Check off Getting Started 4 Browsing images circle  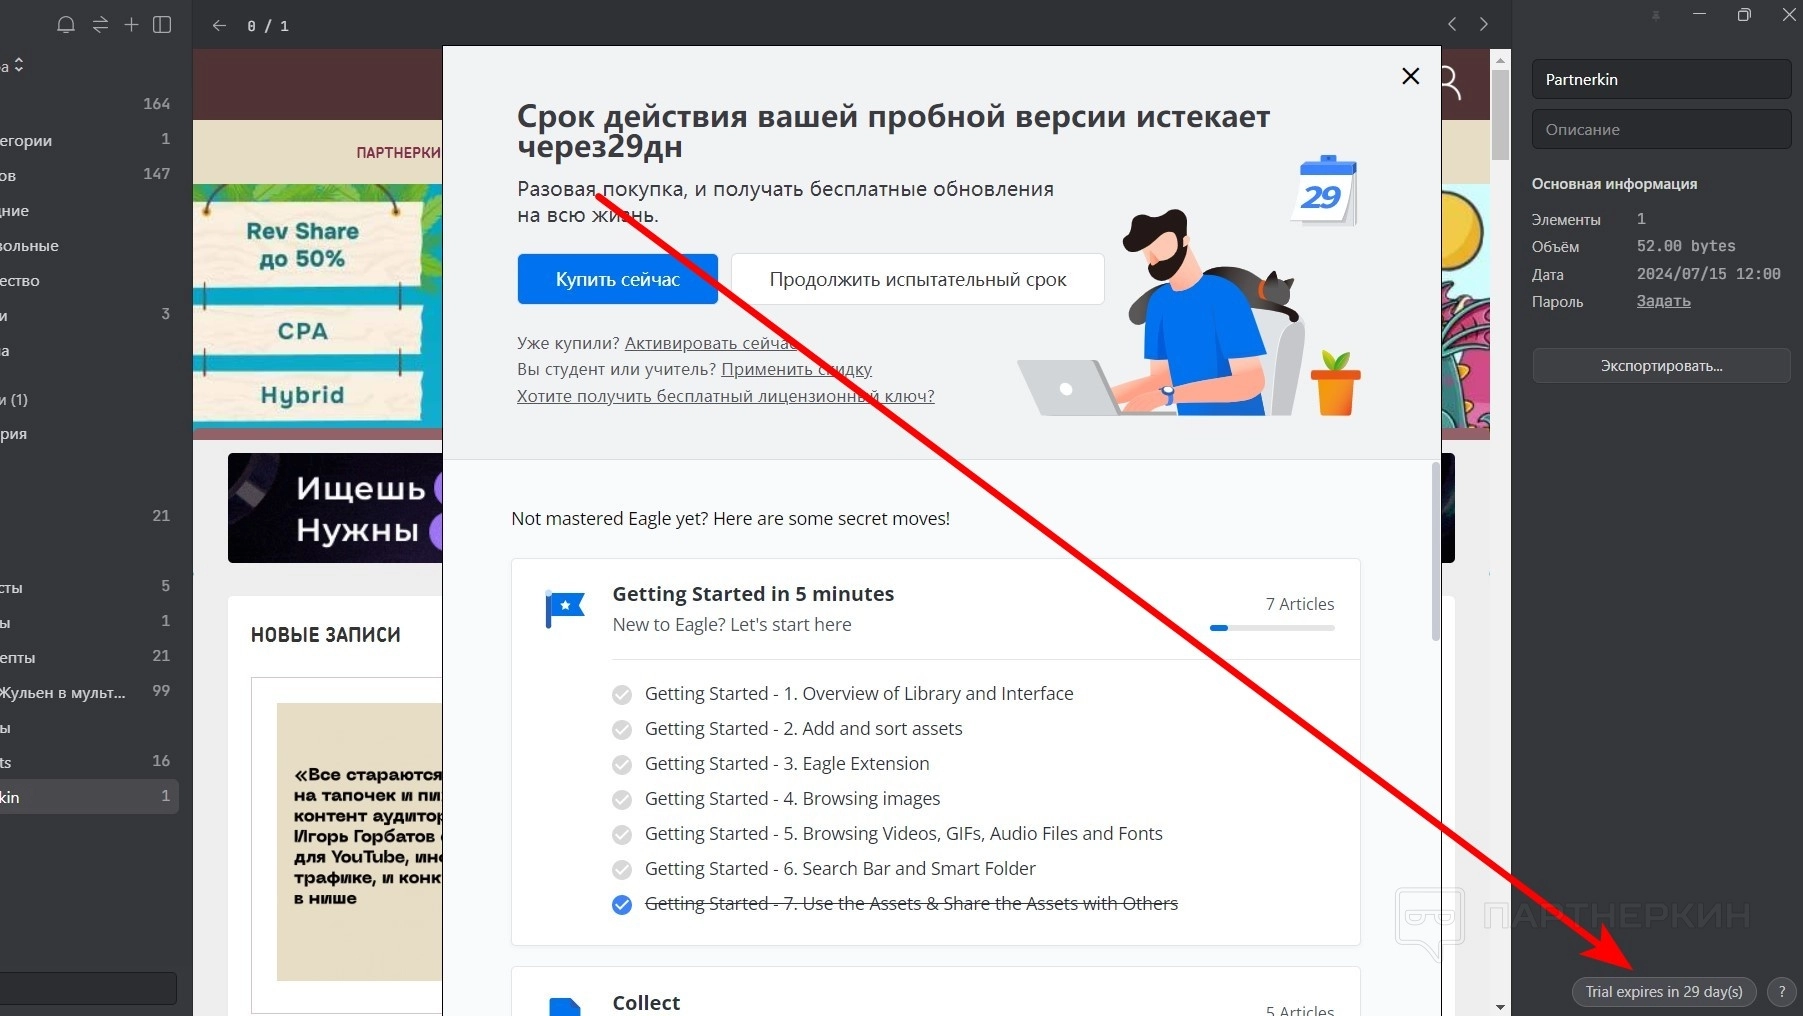622,800
